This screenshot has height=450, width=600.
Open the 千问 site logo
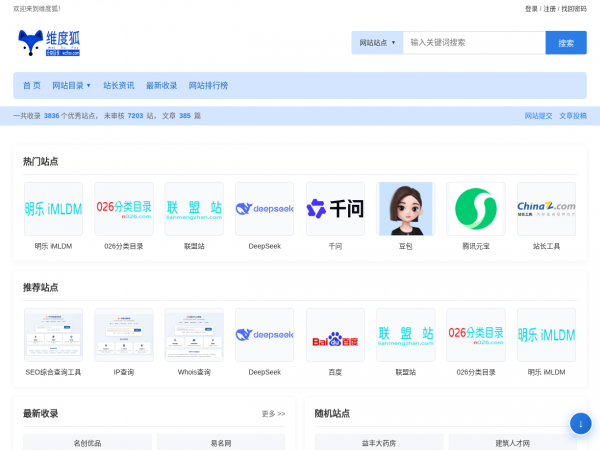coord(335,209)
